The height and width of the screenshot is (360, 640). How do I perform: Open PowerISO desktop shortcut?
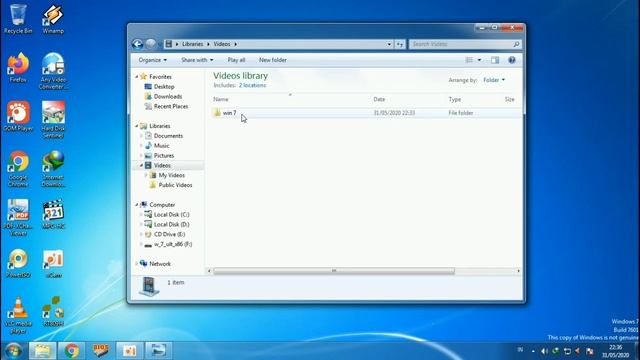point(18,263)
